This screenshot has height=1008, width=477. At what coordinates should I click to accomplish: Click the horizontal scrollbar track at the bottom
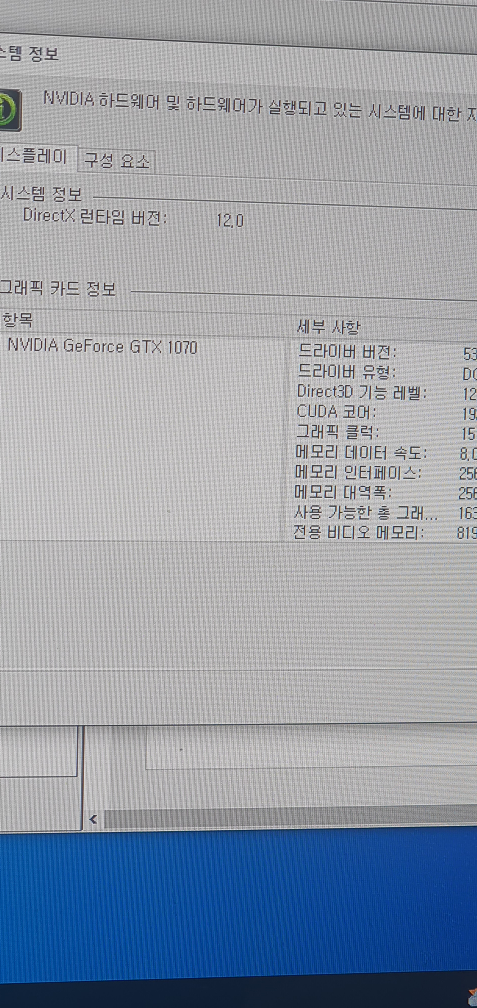(x=289, y=818)
